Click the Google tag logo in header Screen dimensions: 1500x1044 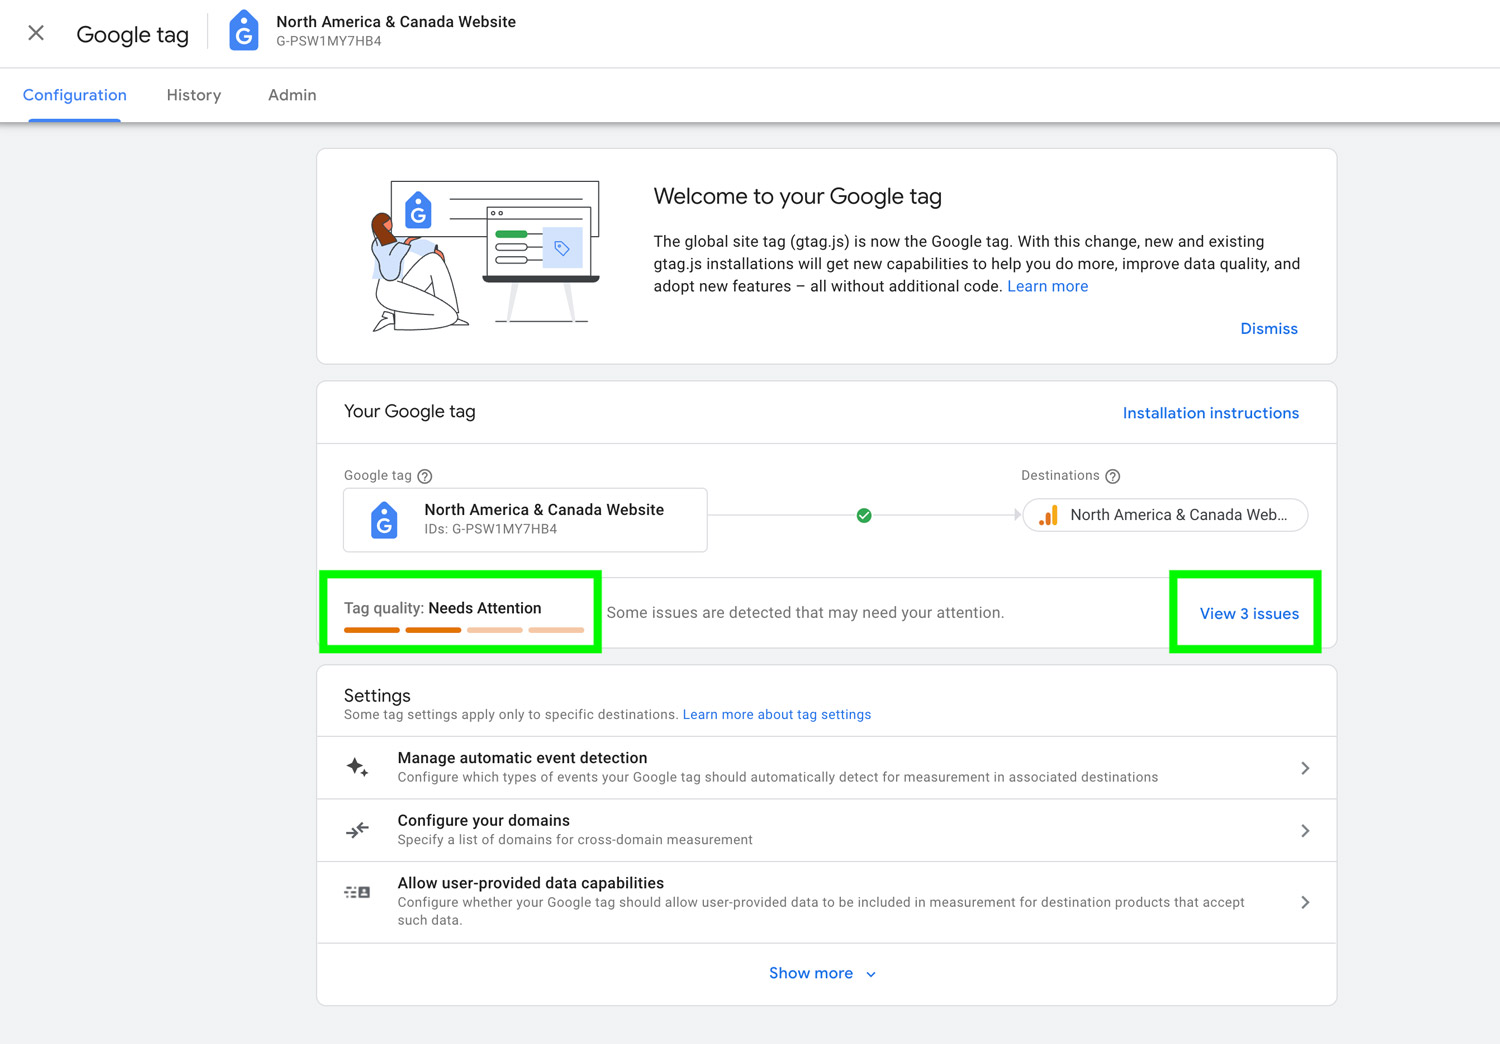point(244,31)
